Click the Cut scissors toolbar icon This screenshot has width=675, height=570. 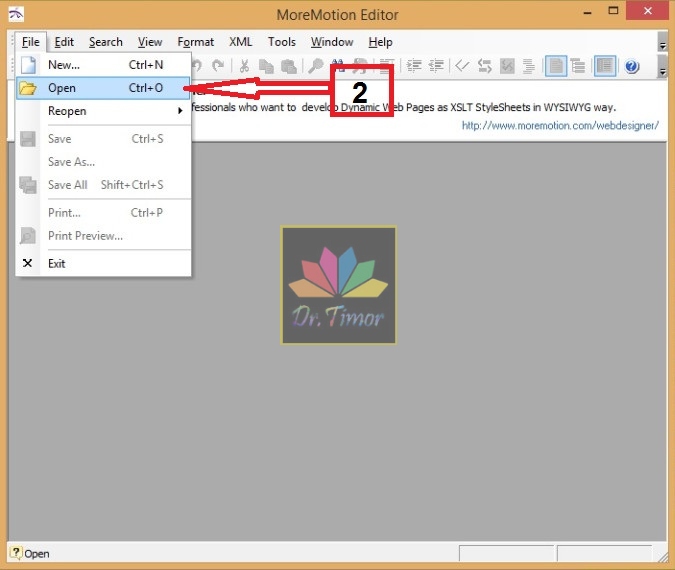tap(244, 66)
